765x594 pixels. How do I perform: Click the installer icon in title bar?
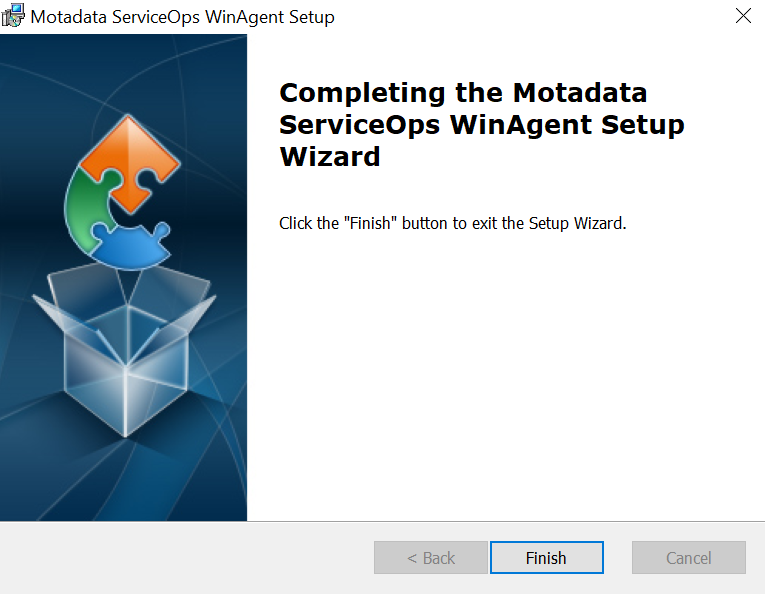point(14,16)
